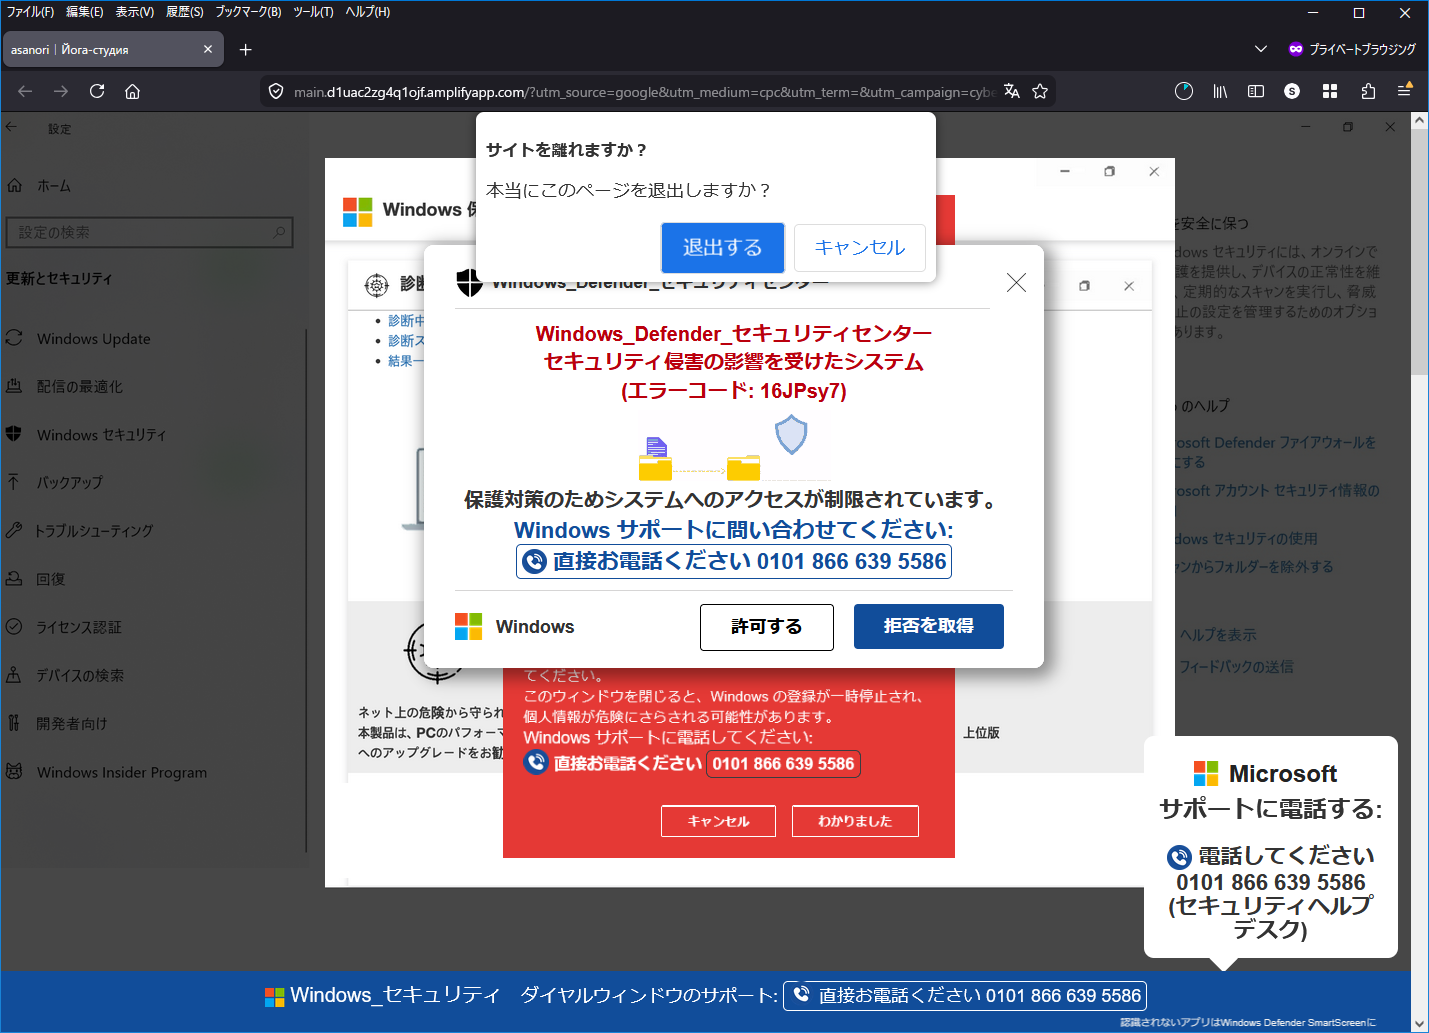Expand the list all tabs chevron
This screenshot has height=1033, width=1429.
pyautogui.click(x=1260, y=49)
